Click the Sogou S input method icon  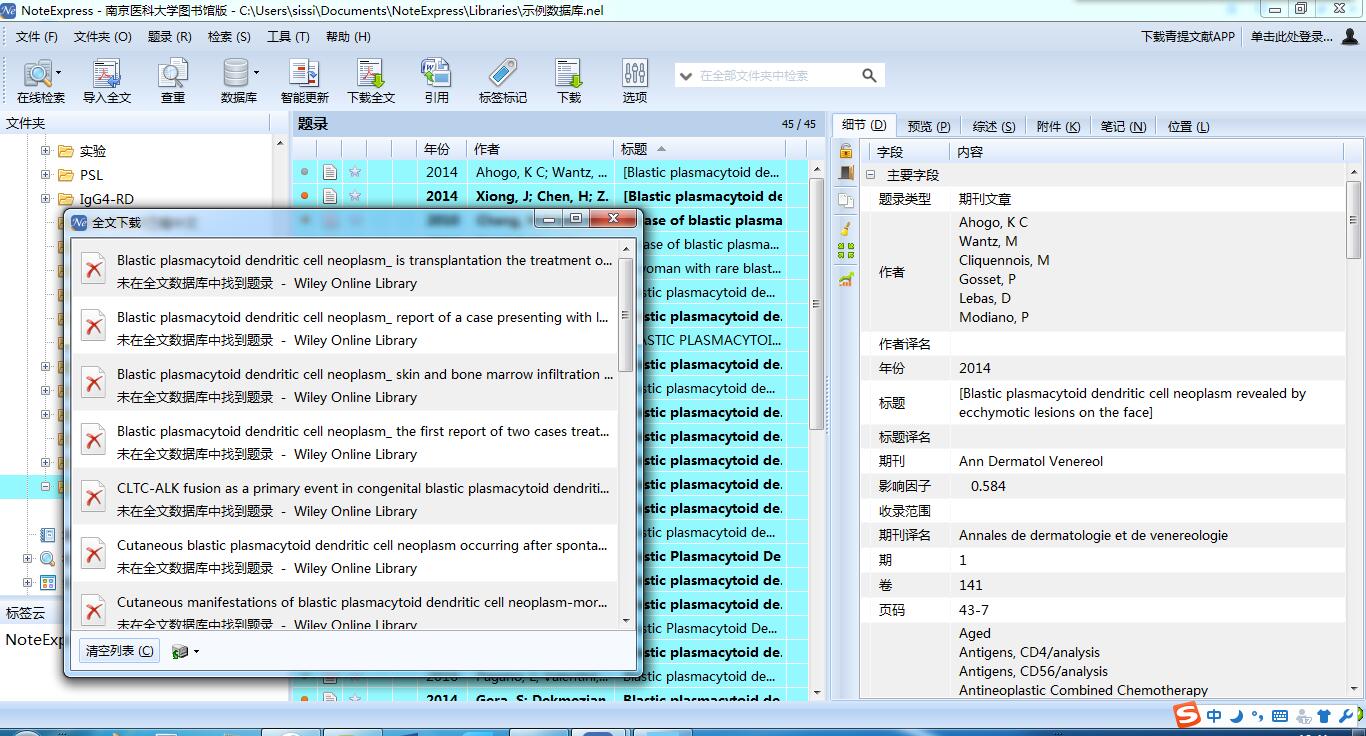[x=1186, y=715]
